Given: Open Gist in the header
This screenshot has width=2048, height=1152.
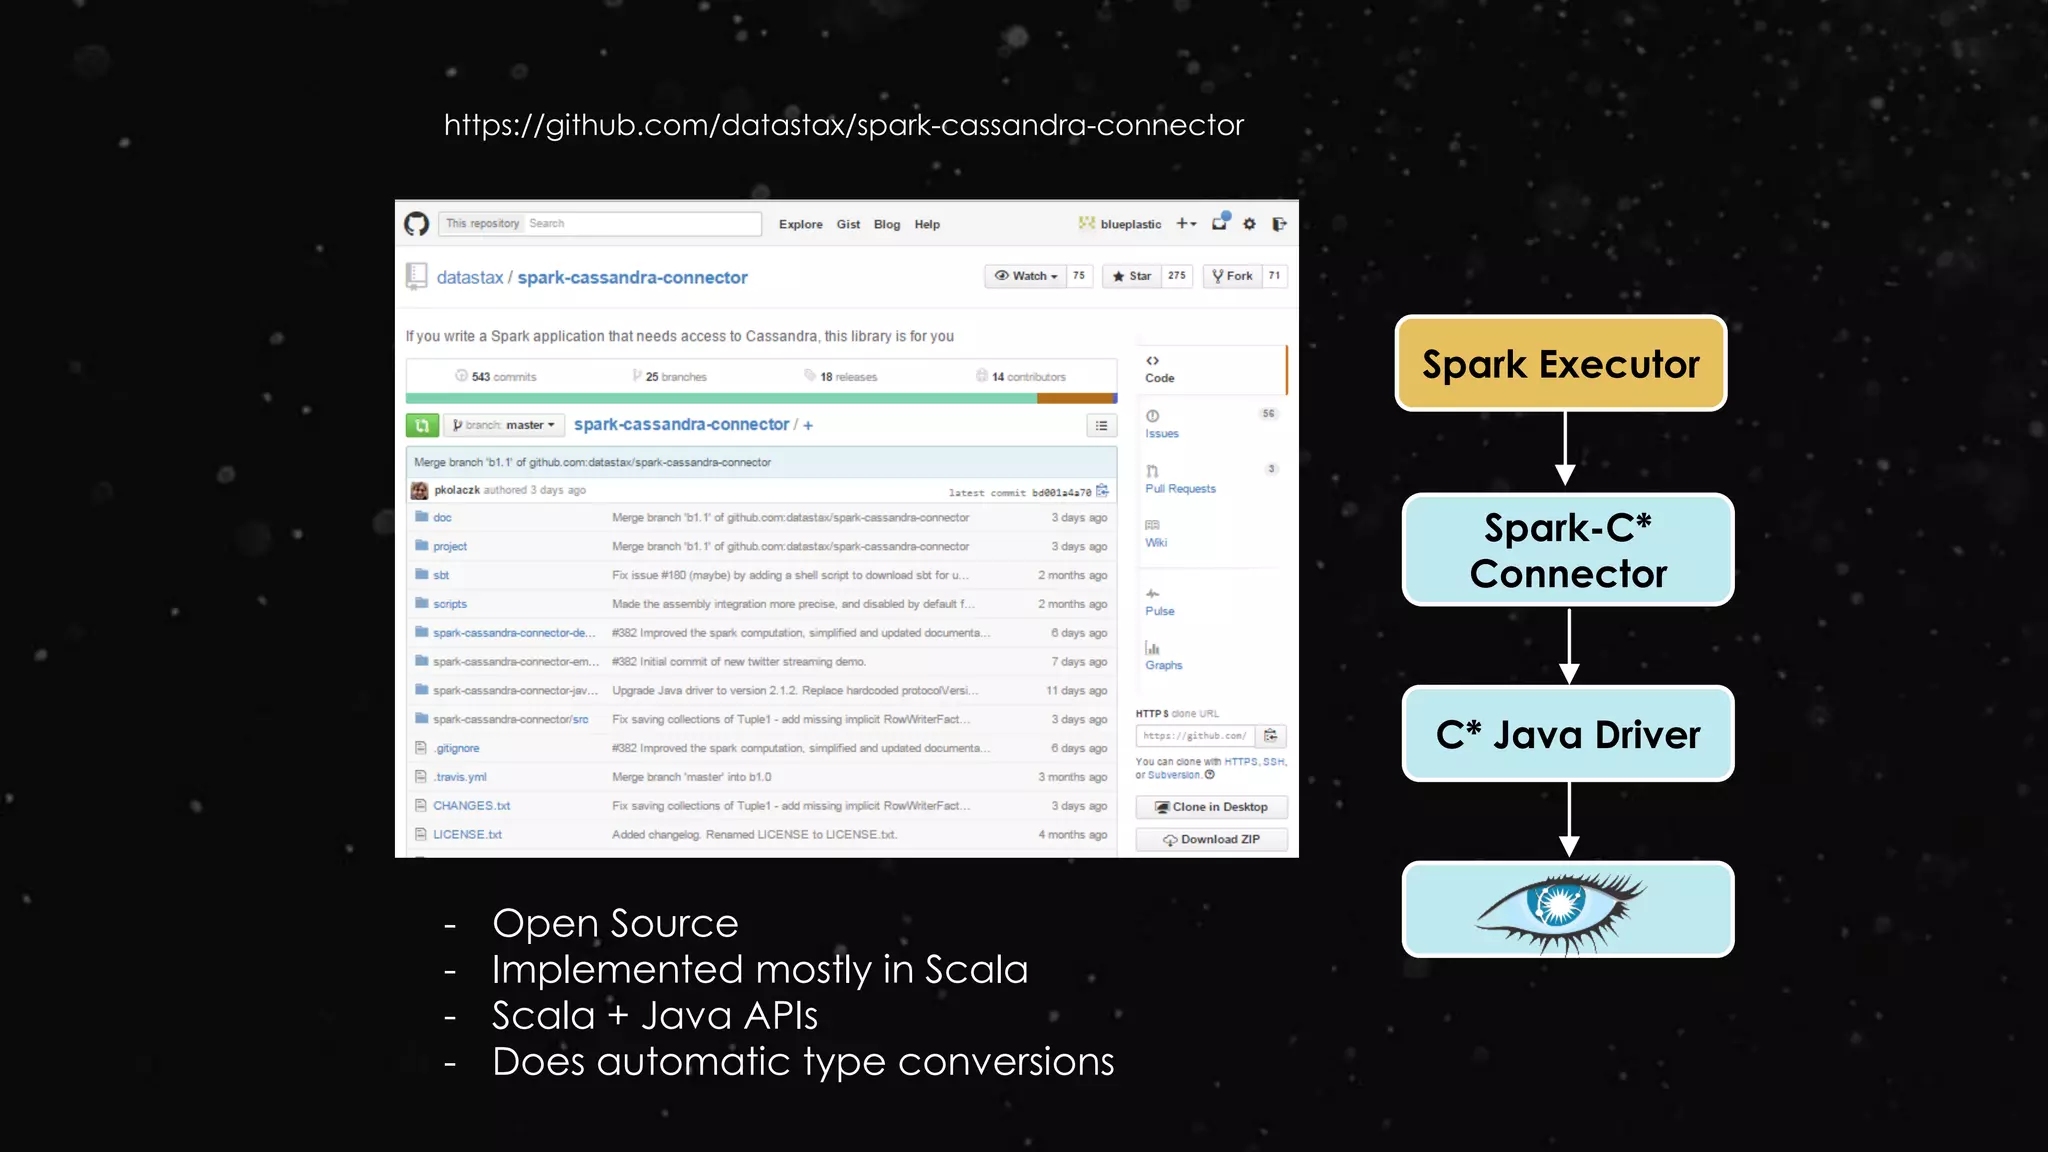Looking at the screenshot, I should (848, 224).
